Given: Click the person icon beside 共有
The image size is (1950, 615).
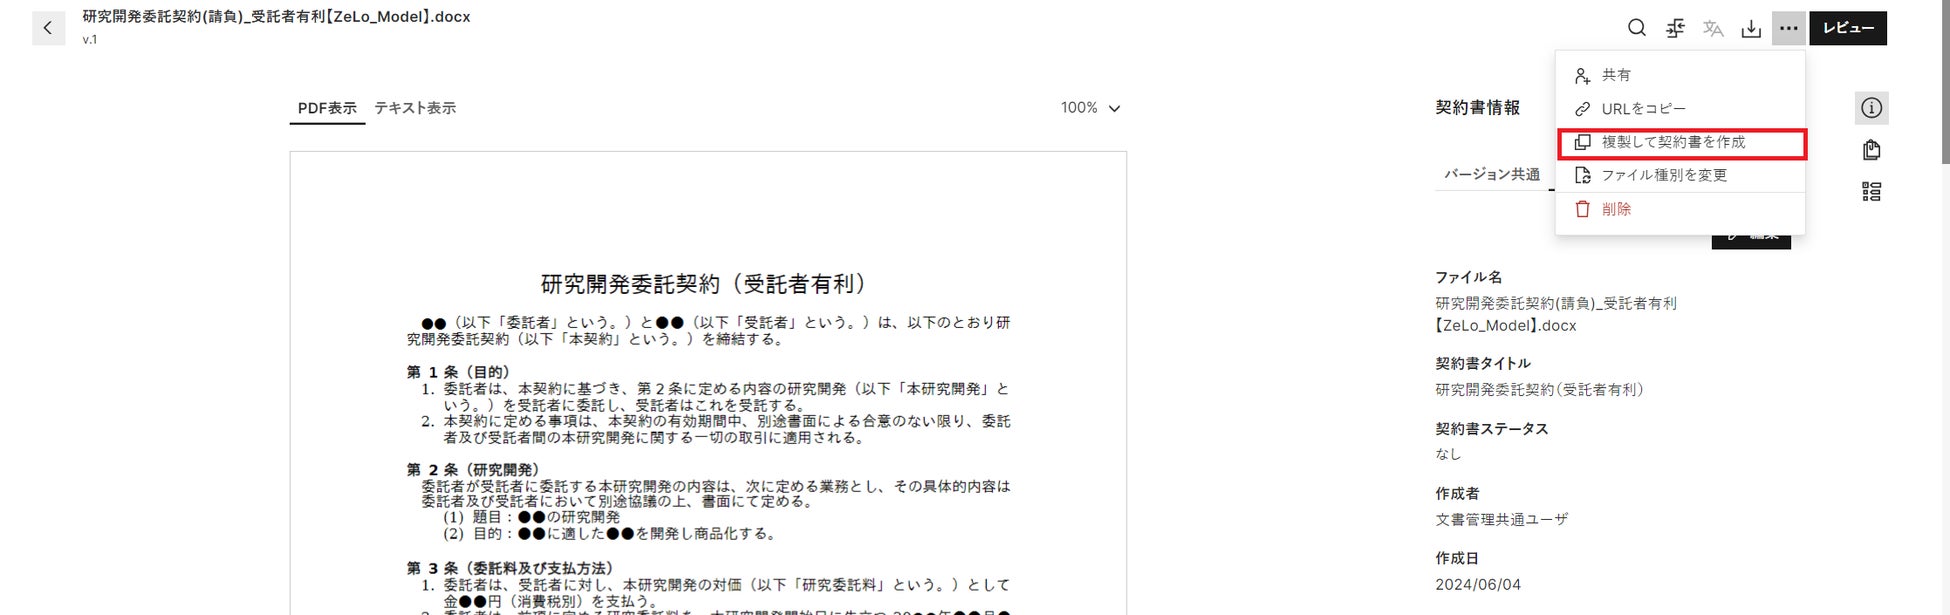Looking at the screenshot, I should click(1582, 76).
